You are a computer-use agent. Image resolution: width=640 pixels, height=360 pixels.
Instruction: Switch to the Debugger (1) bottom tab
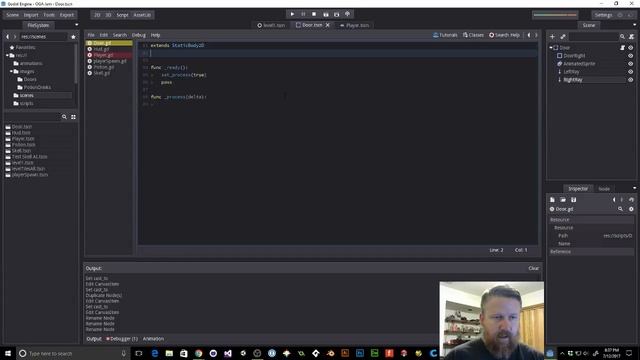(122, 339)
